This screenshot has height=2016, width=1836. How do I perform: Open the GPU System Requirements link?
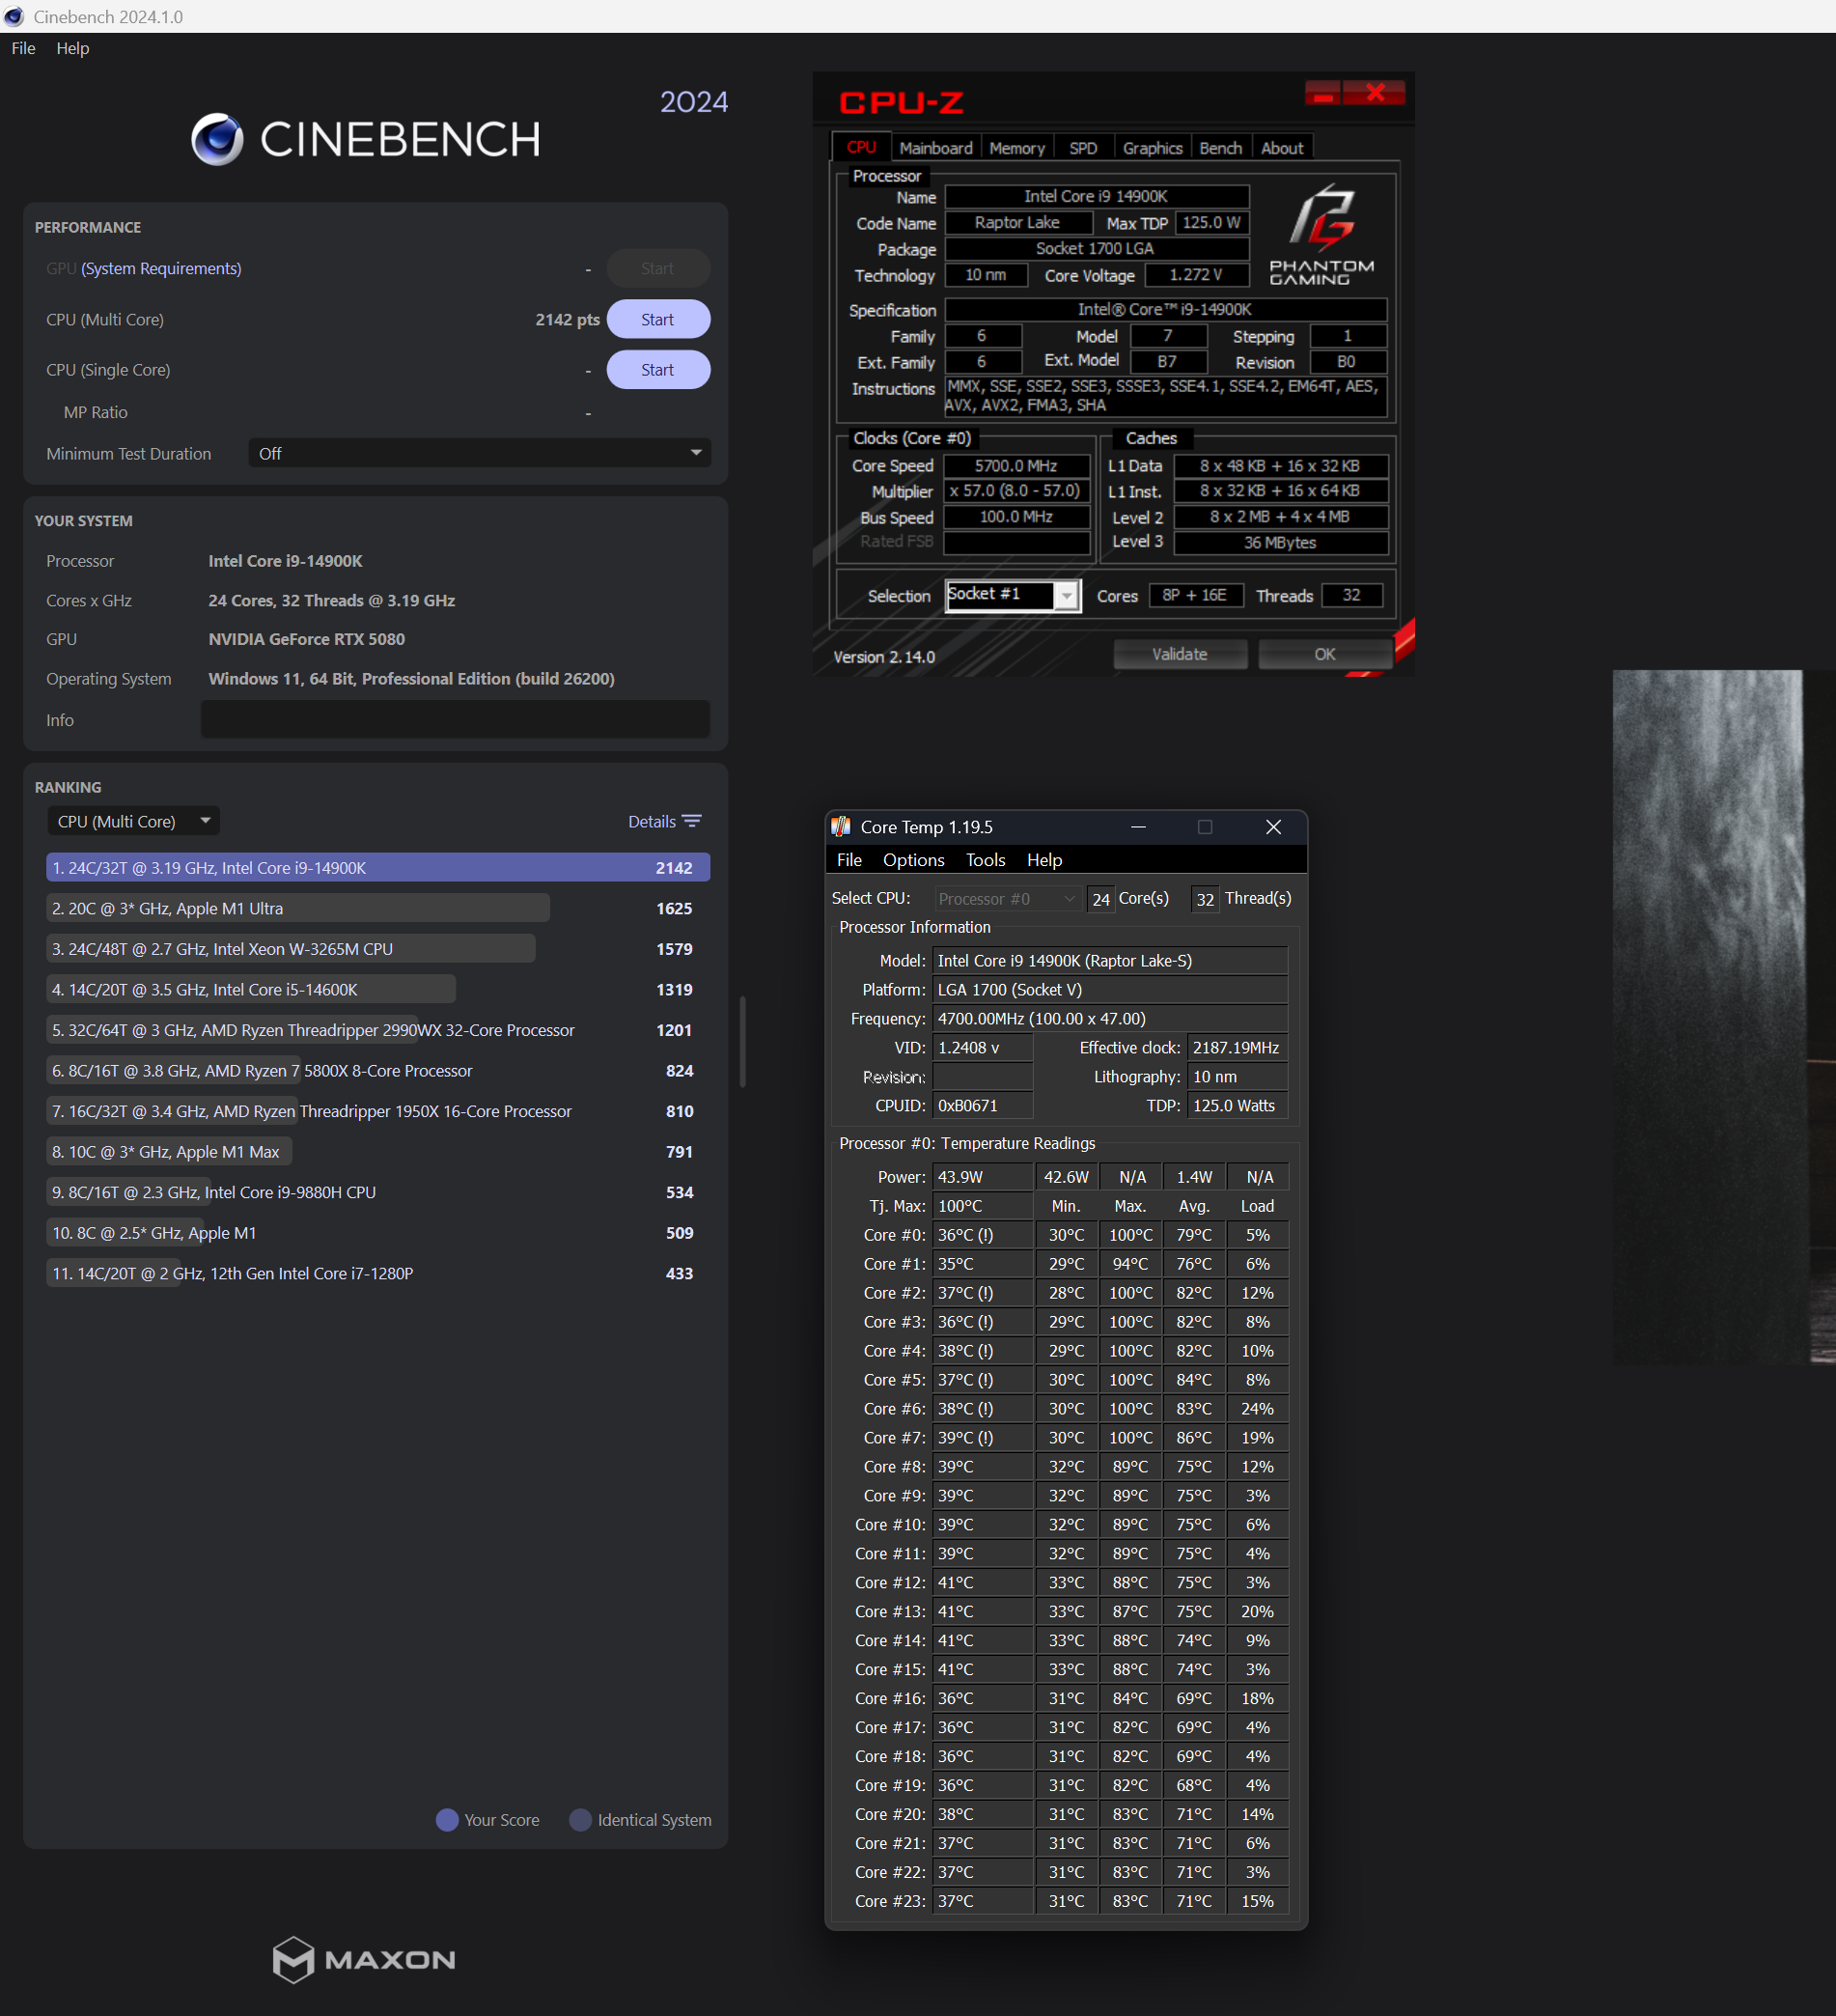tap(161, 268)
